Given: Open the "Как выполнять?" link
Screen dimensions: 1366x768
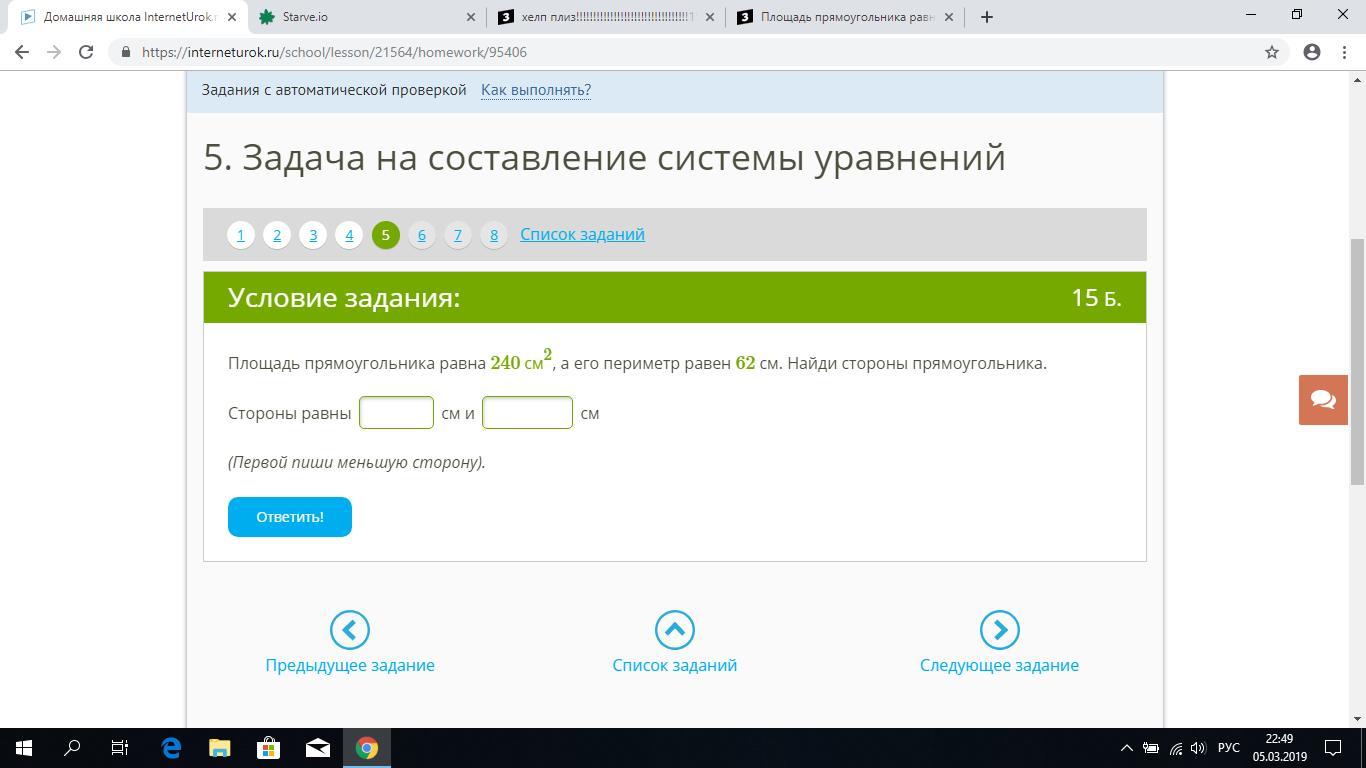Looking at the screenshot, I should (535, 90).
